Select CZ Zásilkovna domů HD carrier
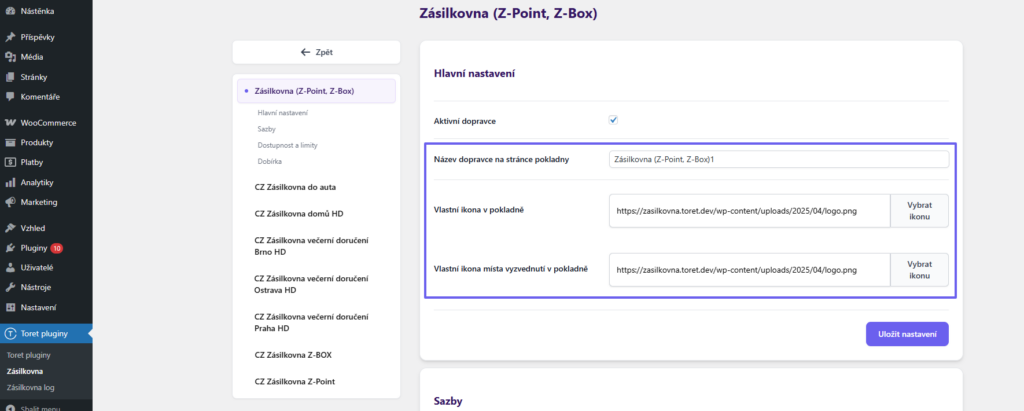 pyautogui.click(x=299, y=214)
